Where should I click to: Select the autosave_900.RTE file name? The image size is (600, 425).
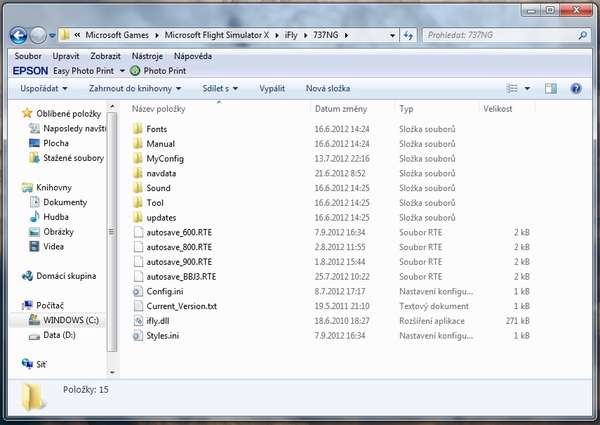(x=179, y=262)
